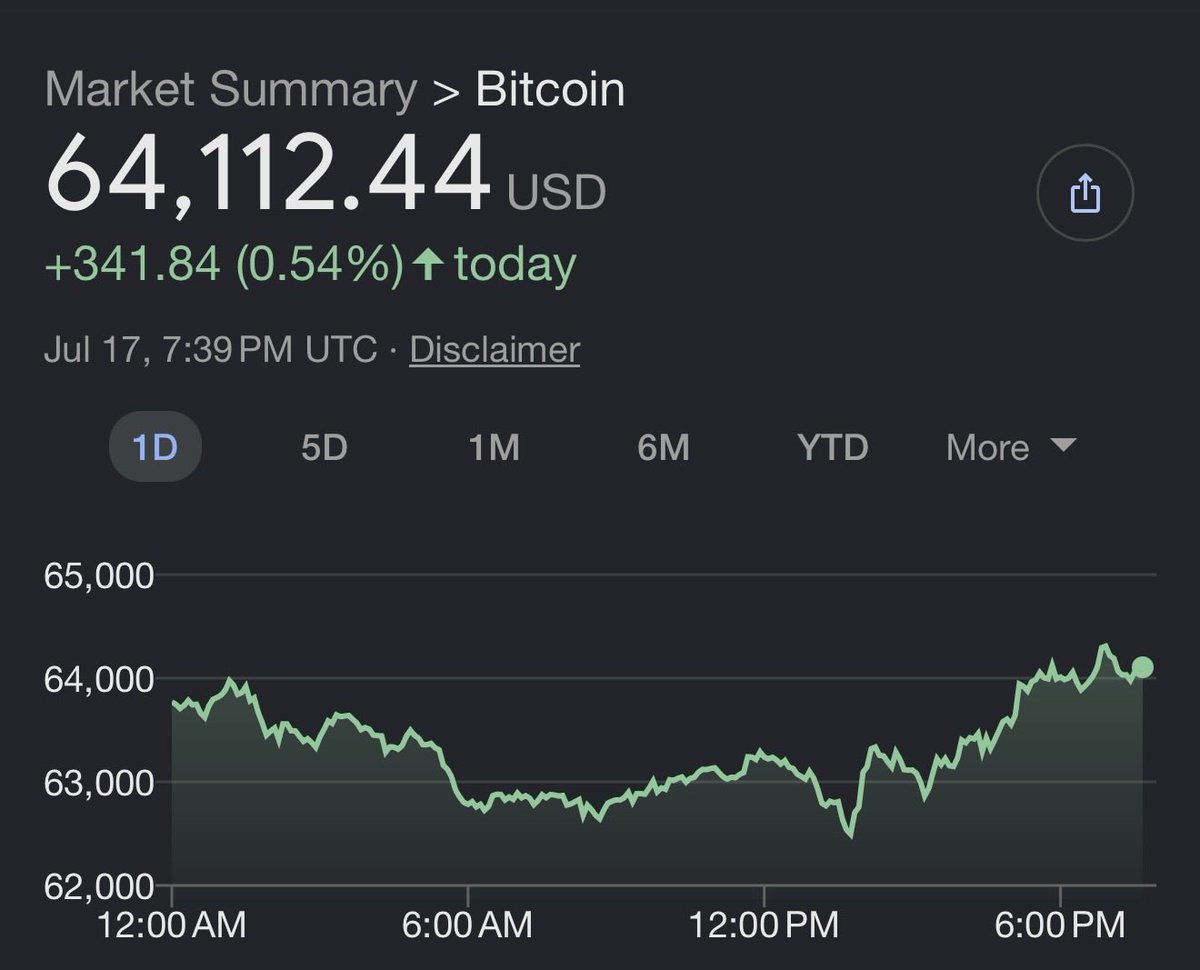Click the chart low point after 12:00 PM
The width and height of the screenshot is (1200, 970).
[850, 834]
